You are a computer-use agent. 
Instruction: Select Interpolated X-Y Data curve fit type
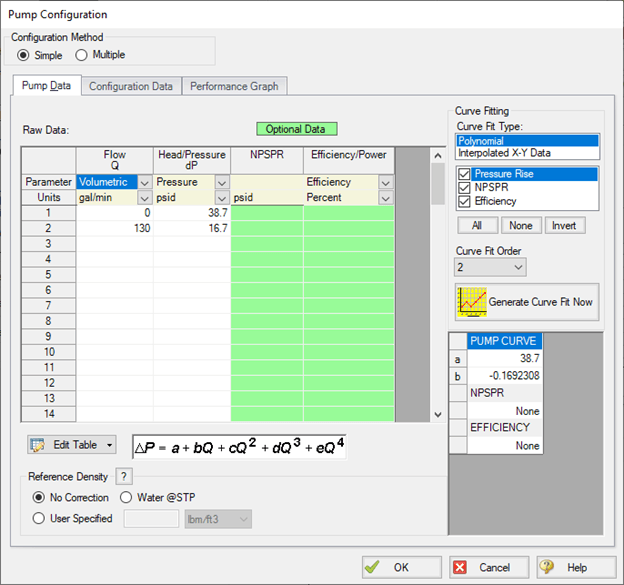coord(504,153)
